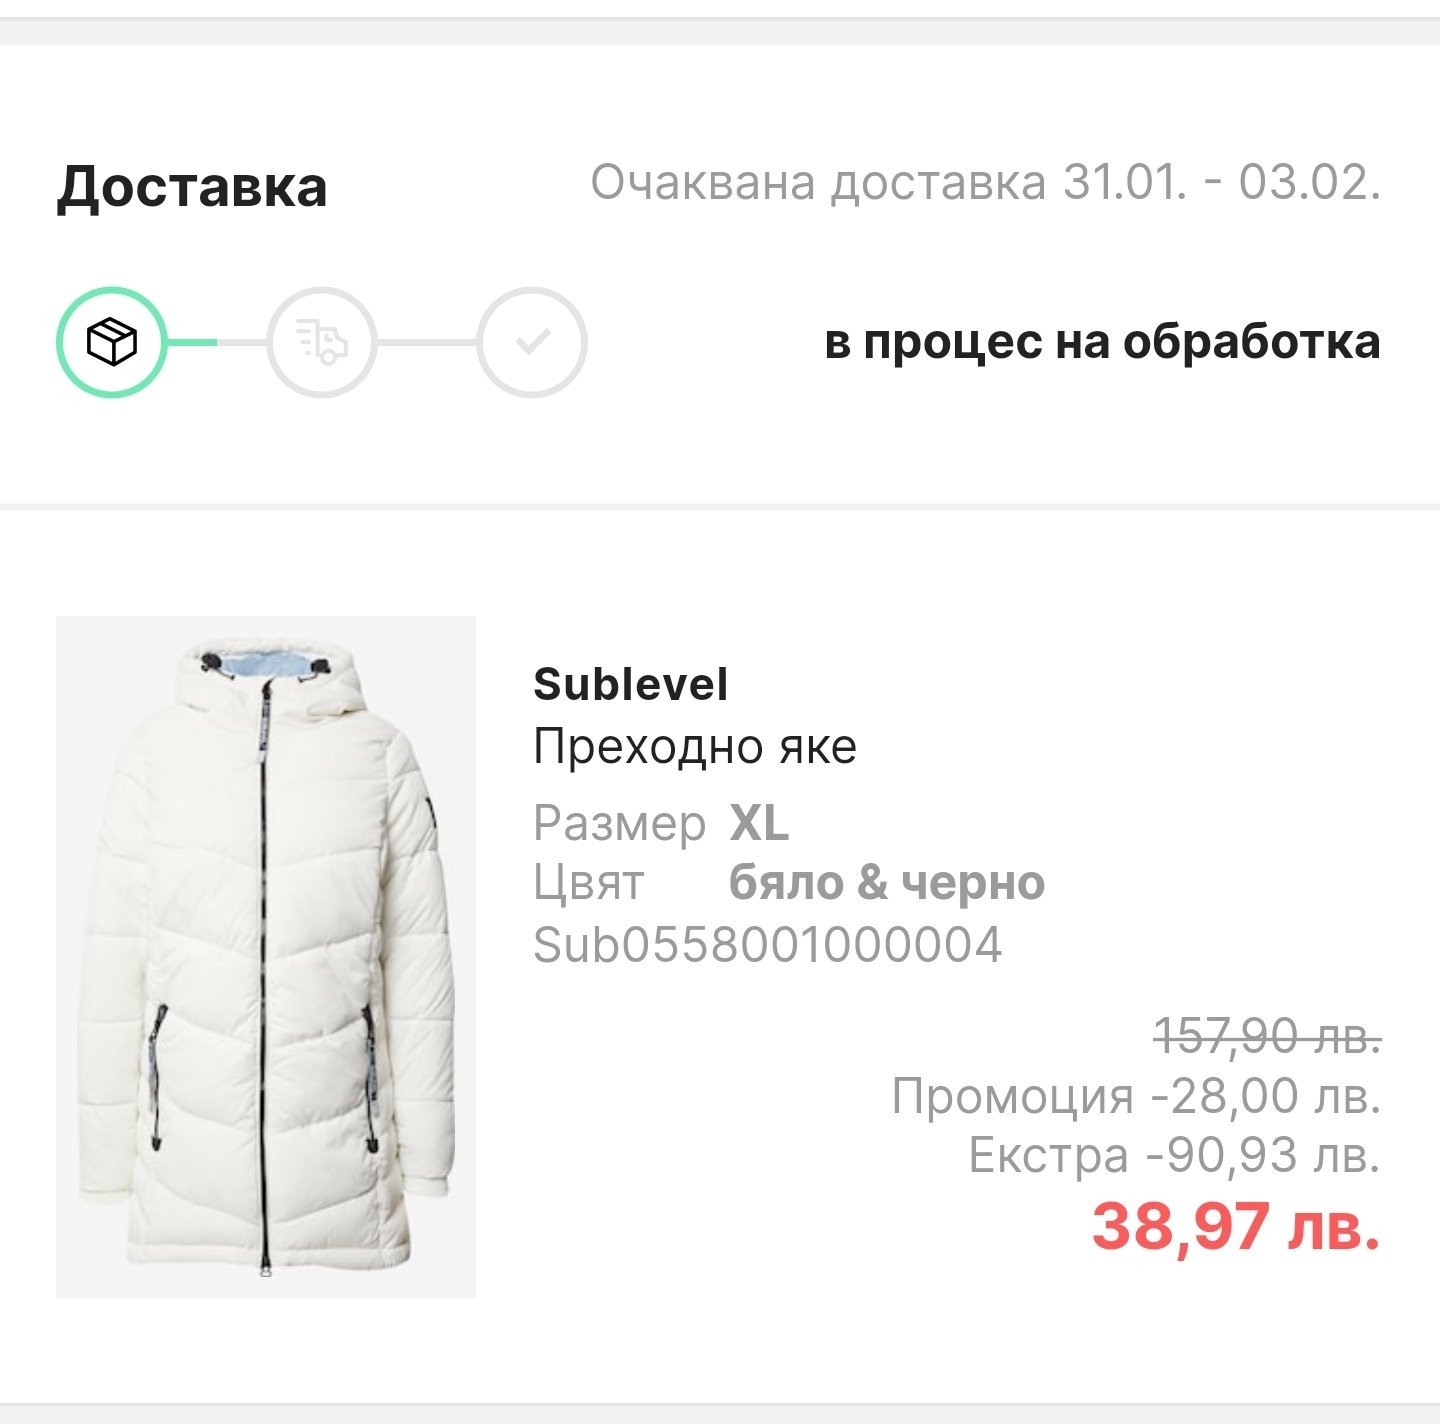Click the Размер label
The height and width of the screenshot is (1424, 1440).
point(619,824)
